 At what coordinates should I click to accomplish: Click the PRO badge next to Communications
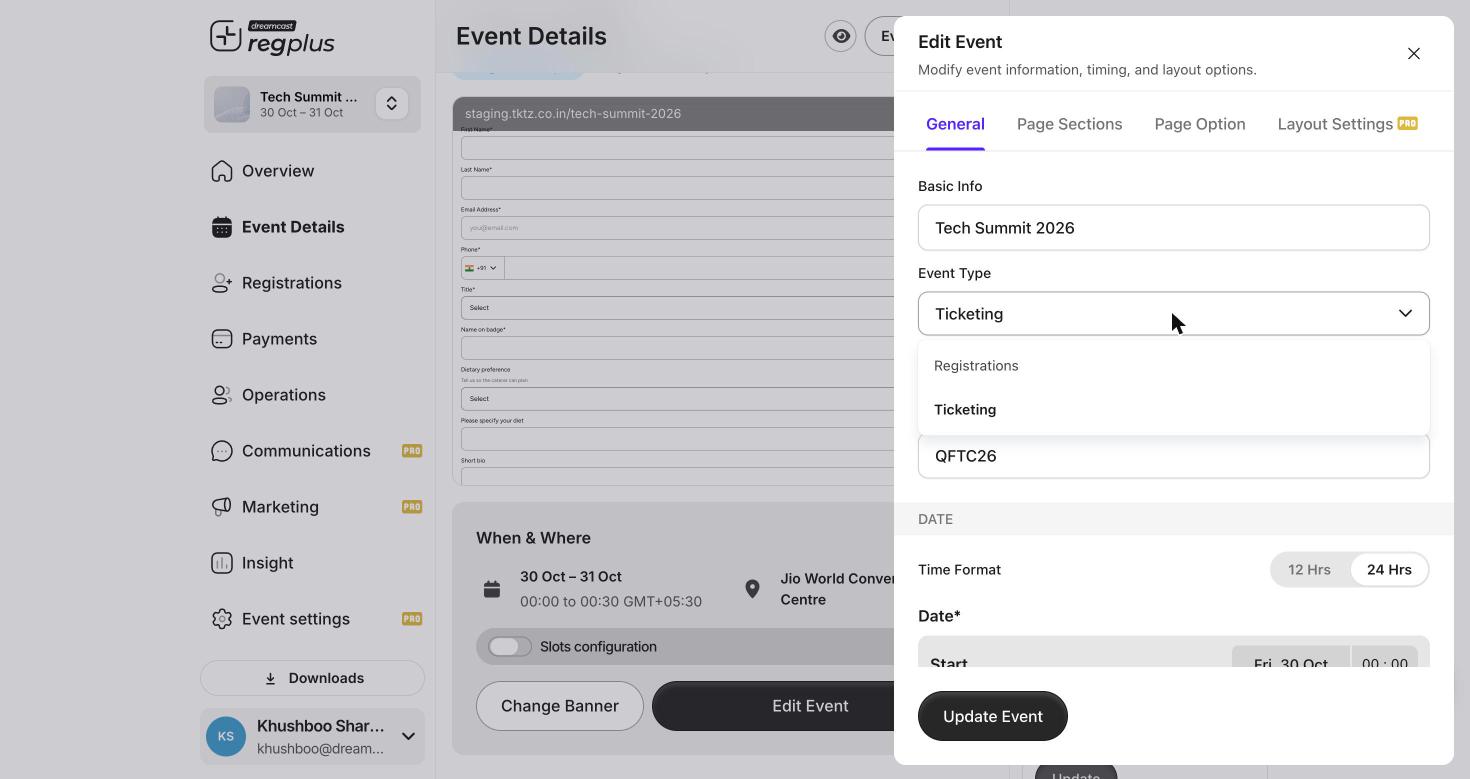click(412, 451)
